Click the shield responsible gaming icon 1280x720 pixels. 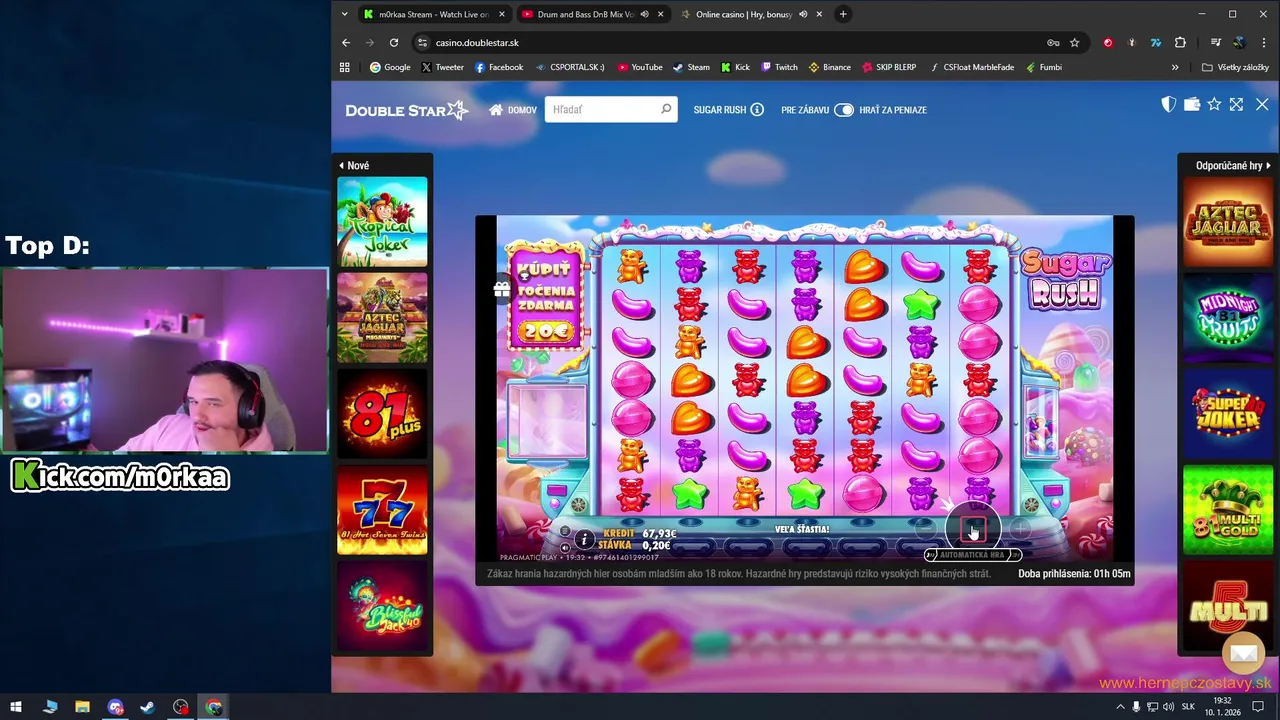(1168, 104)
